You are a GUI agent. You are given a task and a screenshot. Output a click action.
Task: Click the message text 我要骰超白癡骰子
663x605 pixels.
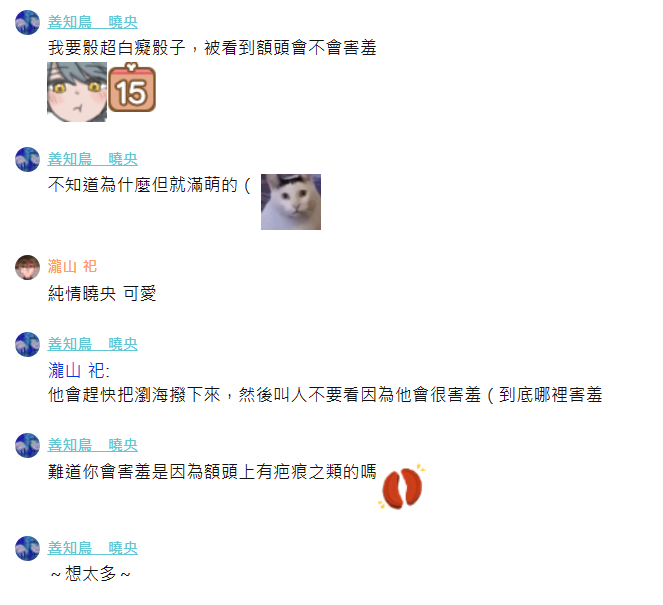tap(117, 48)
